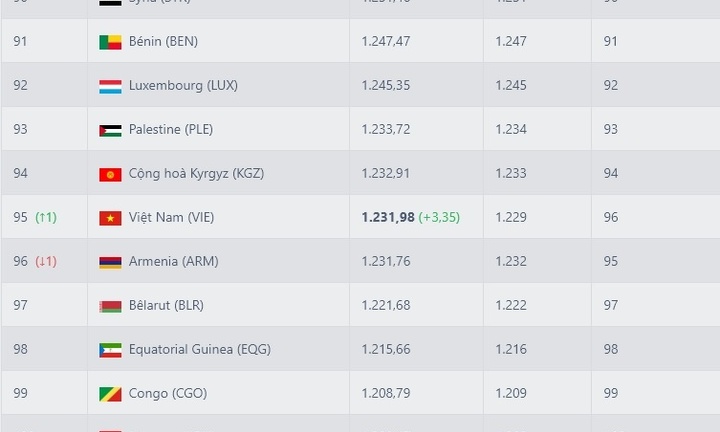Click the Luxembourg flag icon
The width and height of the screenshot is (720, 432).
pyautogui.click(x=110, y=86)
